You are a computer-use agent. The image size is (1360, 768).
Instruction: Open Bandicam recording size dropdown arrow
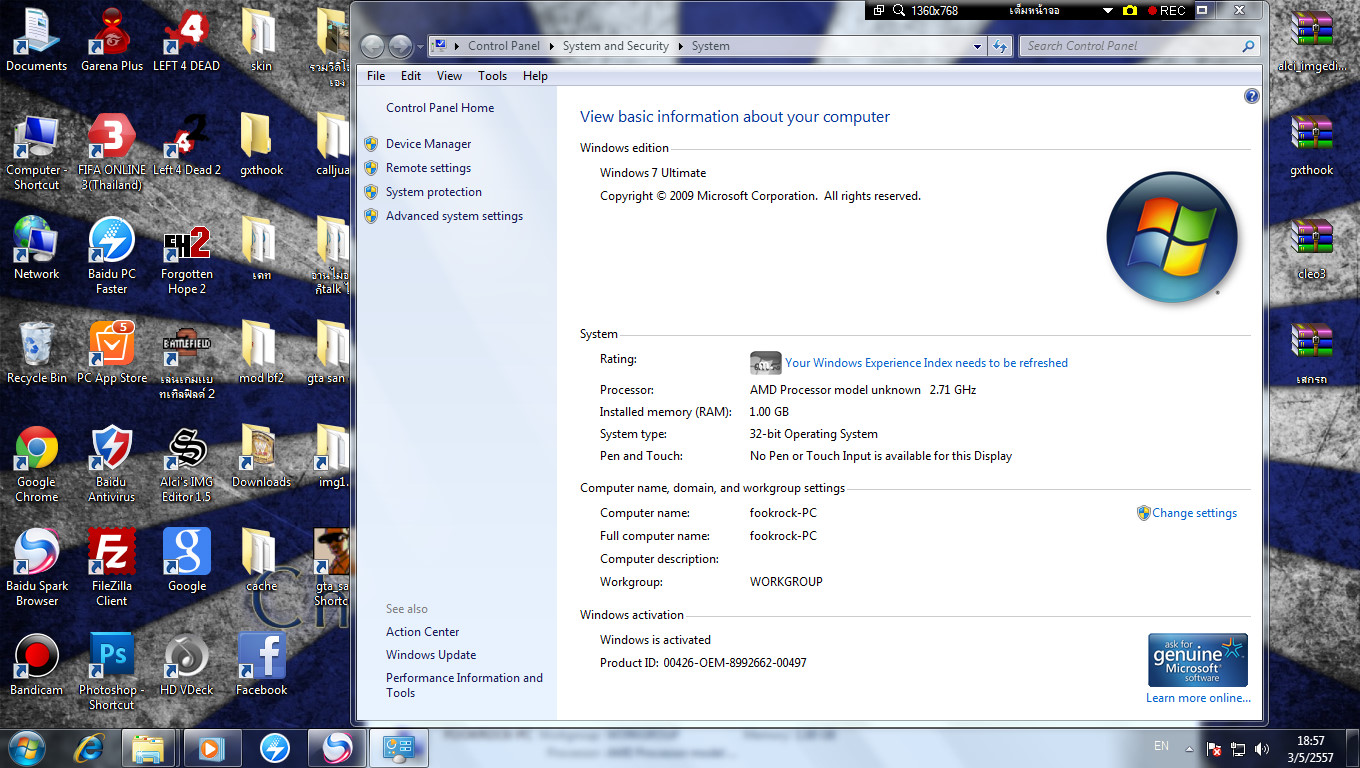point(1108,11)
